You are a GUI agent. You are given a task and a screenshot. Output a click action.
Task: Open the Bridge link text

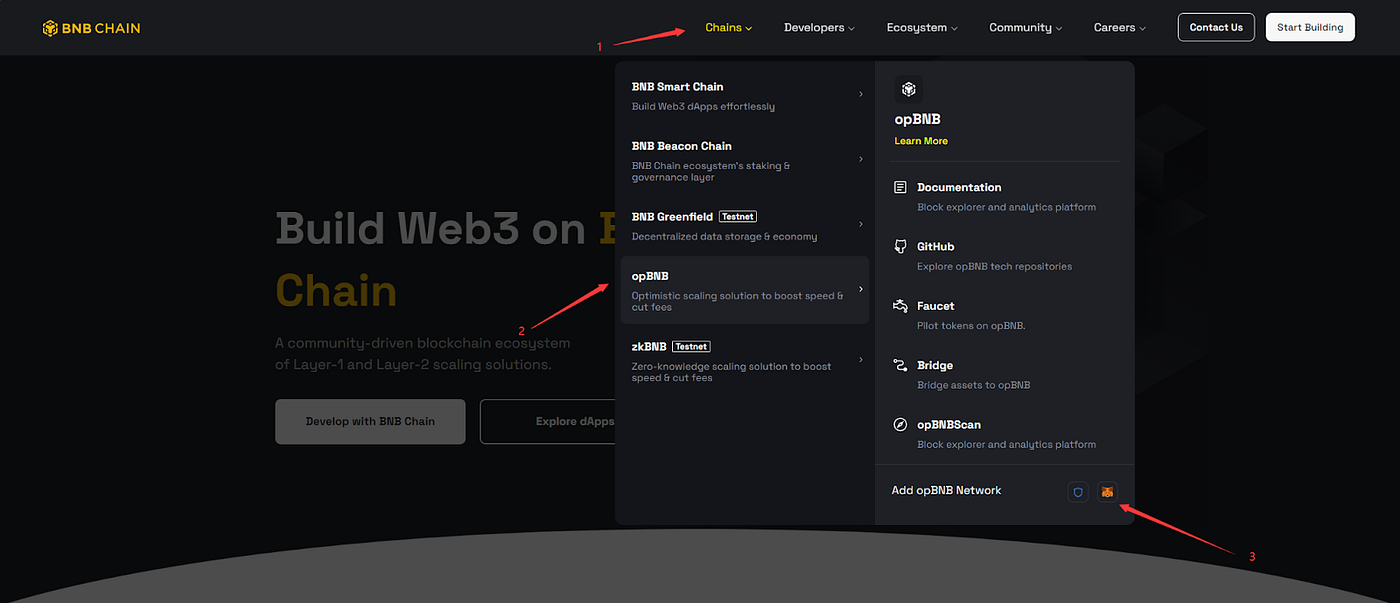coord(935,365)
